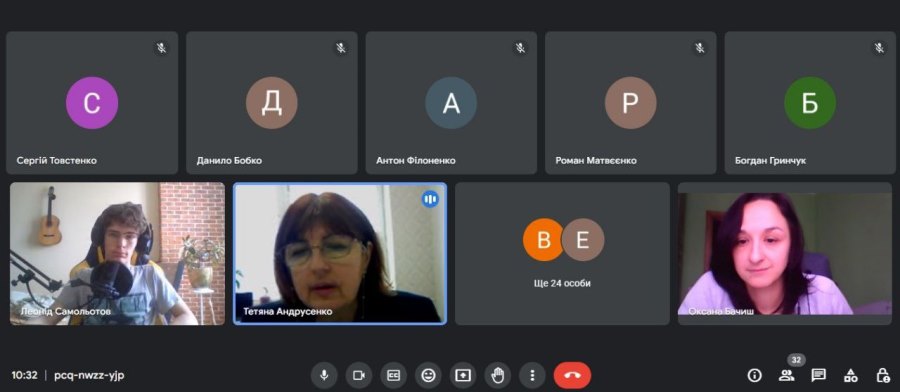This screenshot has height=392, width=900.
Task: Toggle closed captions
Action: [393, 375]
